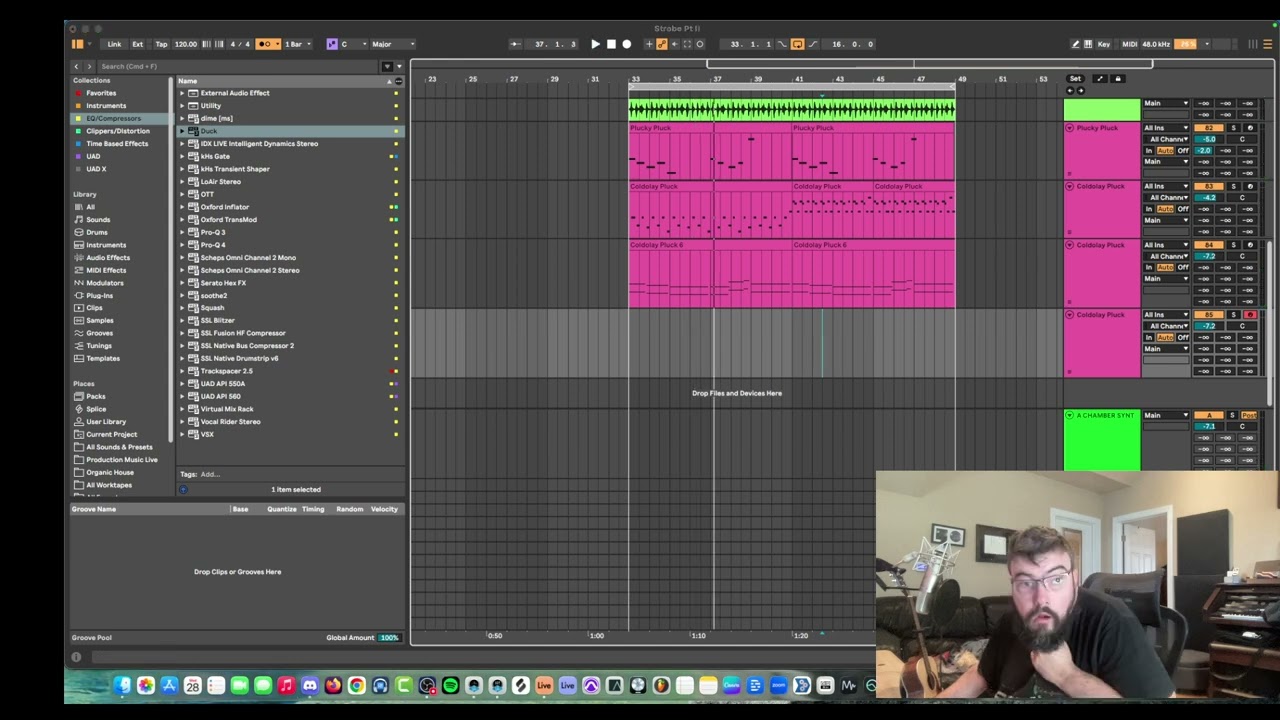The image size is (1280, 720).
Task: Open Plucky Pluck All Ins input dropdown
Action: coord(1166,128)
